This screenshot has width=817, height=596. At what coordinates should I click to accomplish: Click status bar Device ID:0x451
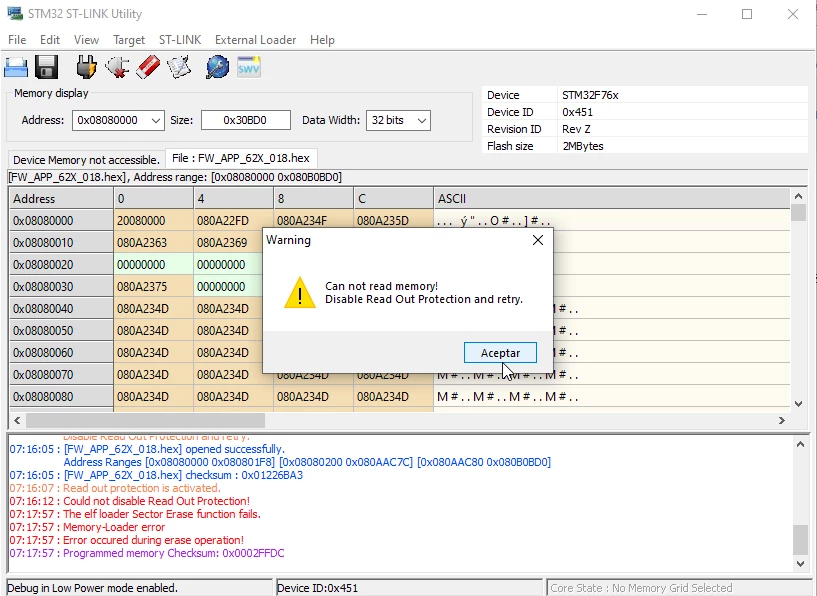click(x=317, y=588)
